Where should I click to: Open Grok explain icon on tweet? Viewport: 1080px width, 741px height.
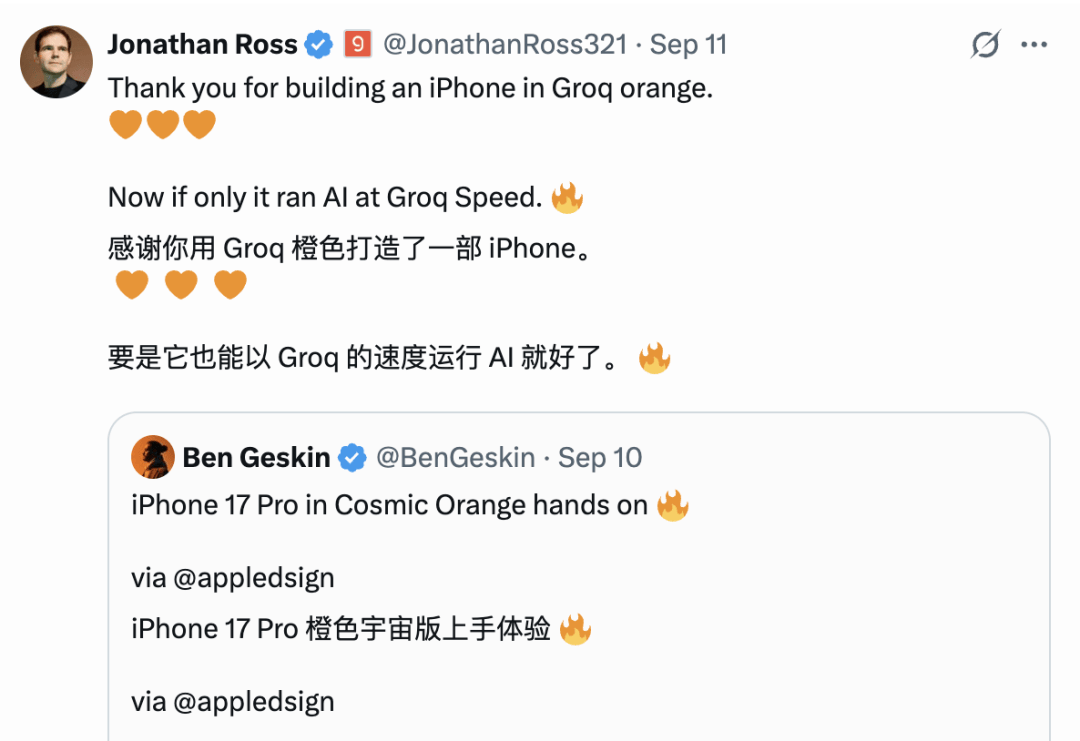(985, 45)
